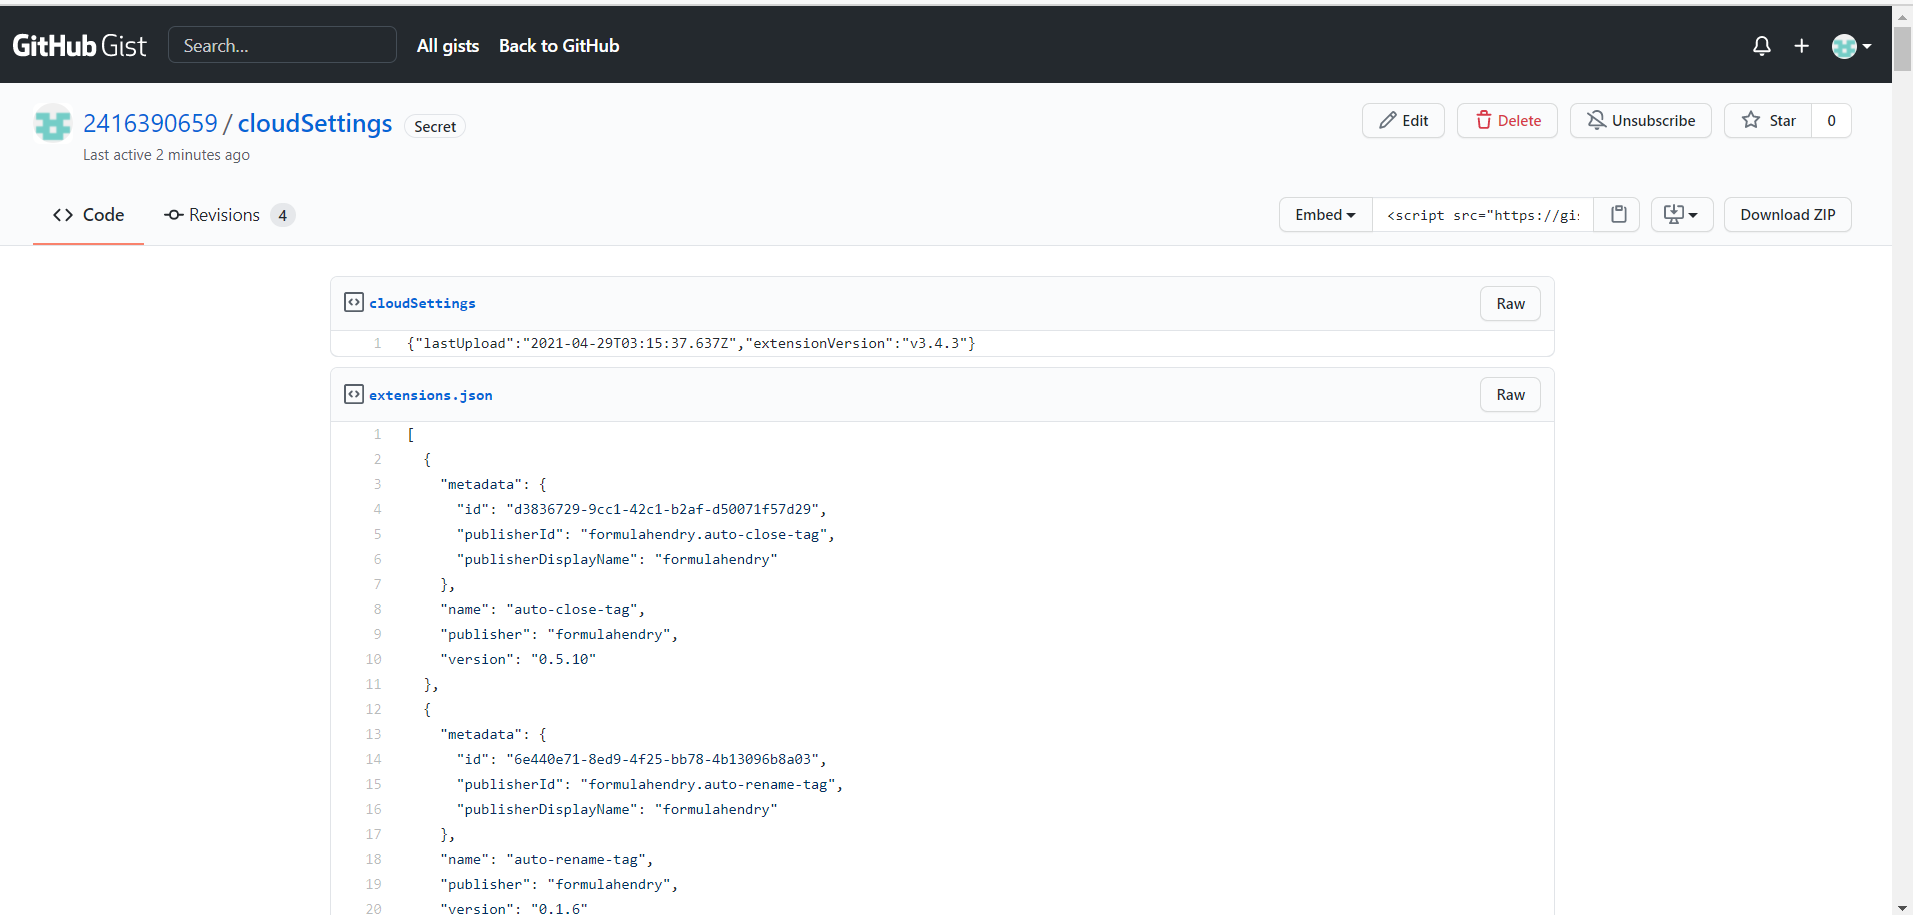Navigate Back to GitHub
The image size is (1913, 915).
click(x=559, y=46)
